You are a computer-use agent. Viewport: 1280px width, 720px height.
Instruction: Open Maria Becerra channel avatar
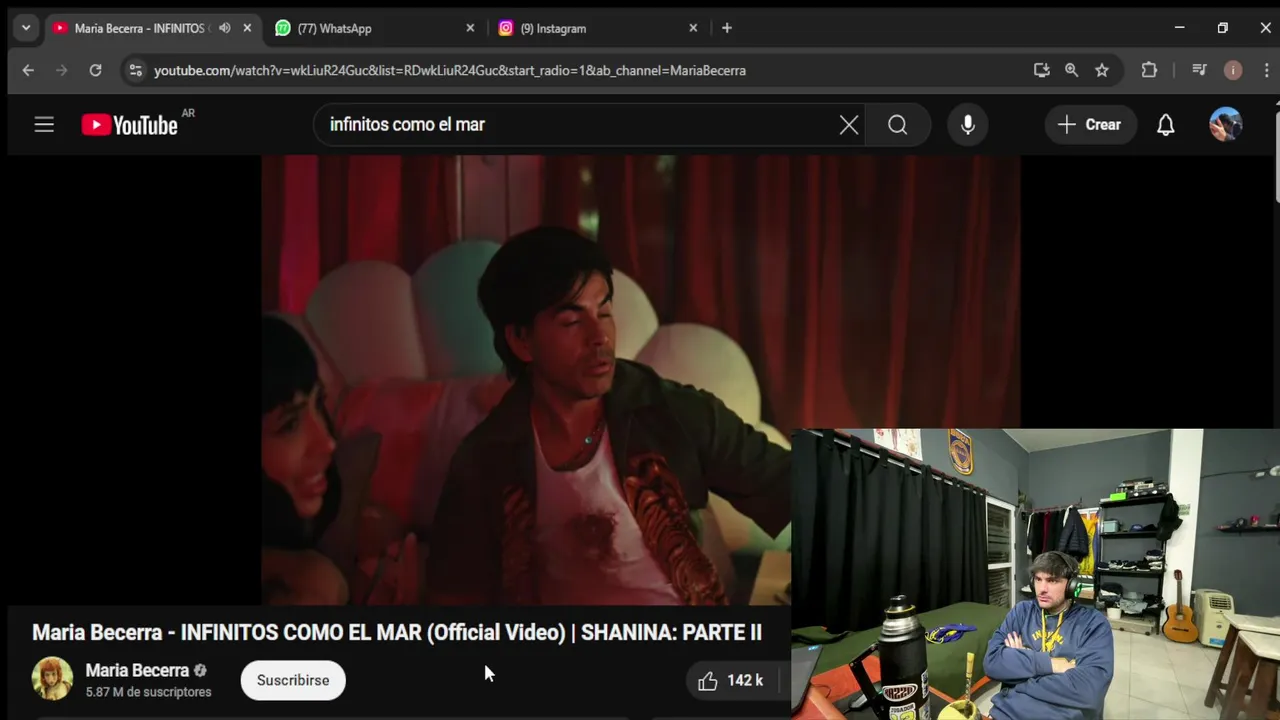tap(52, 679)
